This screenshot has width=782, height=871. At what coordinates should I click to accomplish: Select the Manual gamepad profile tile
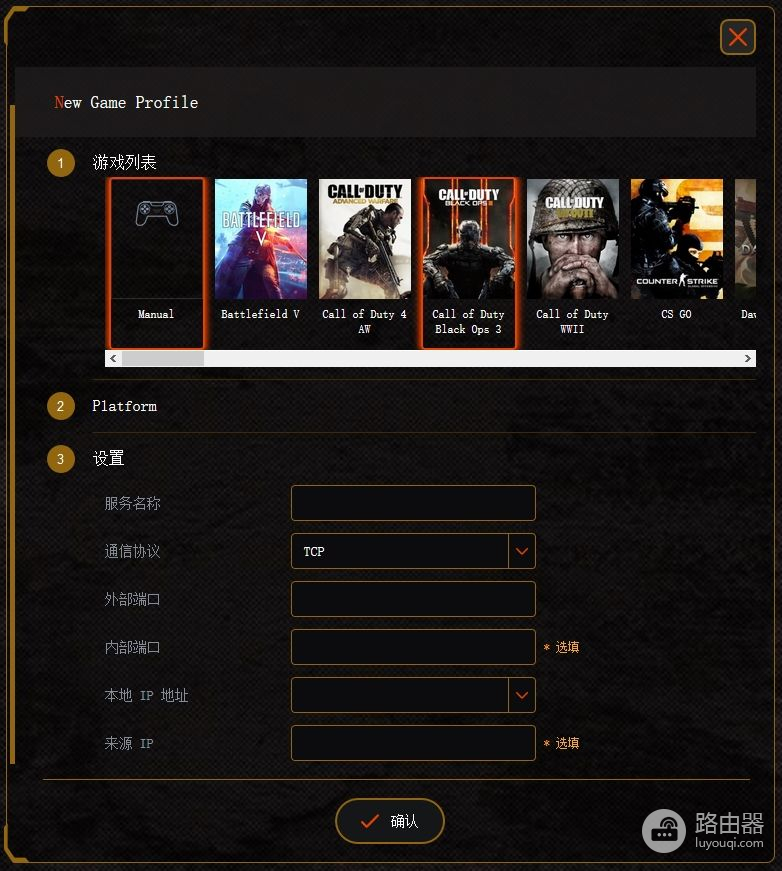click(x=156, y=263)
